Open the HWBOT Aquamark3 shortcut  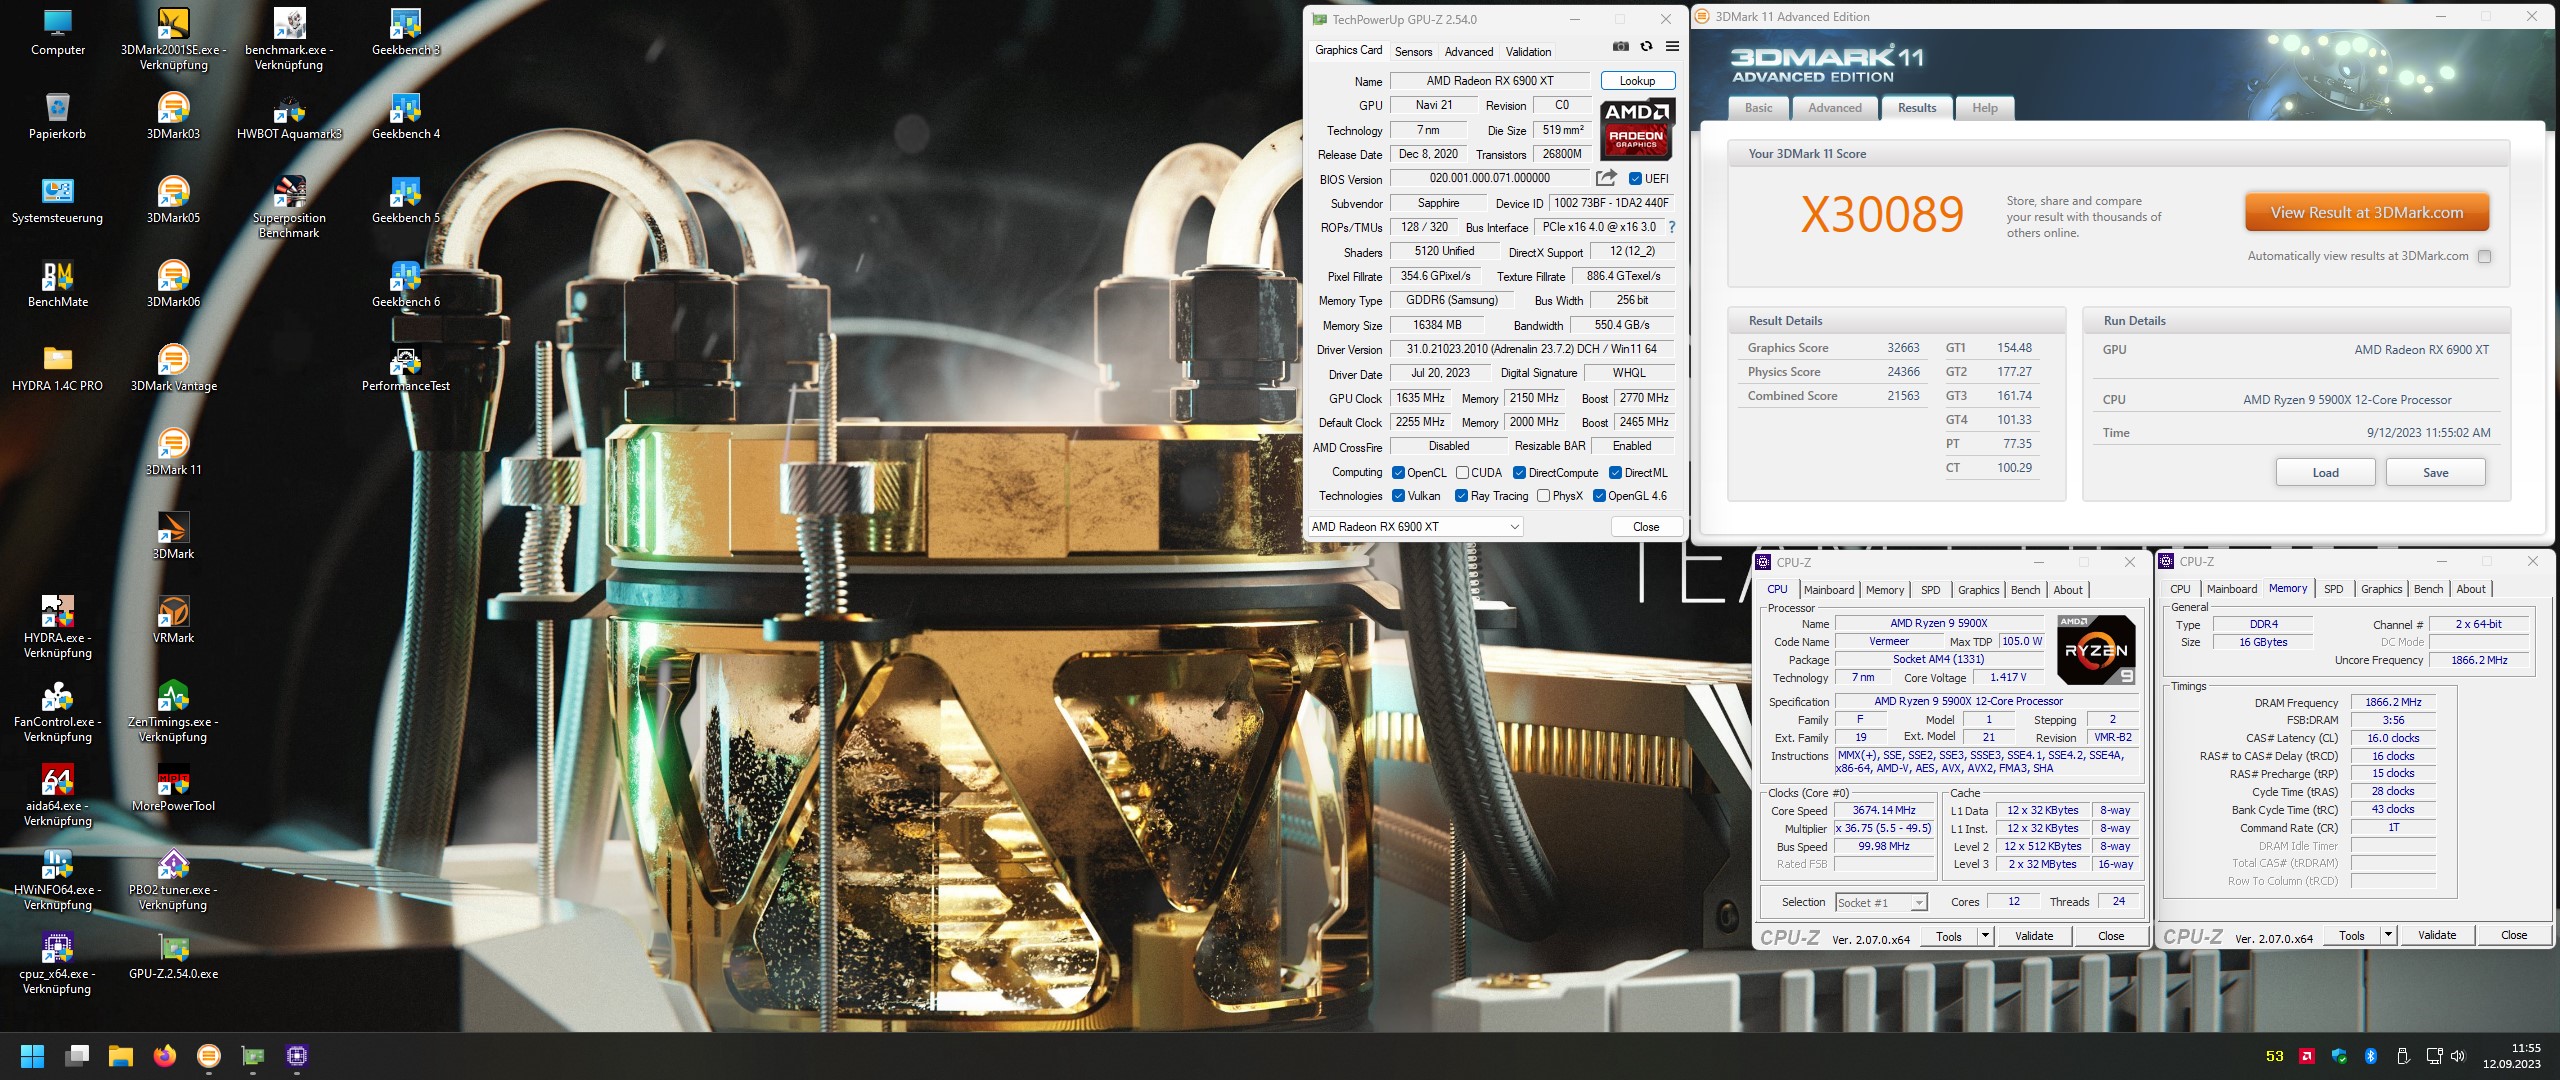coord(289,115)
